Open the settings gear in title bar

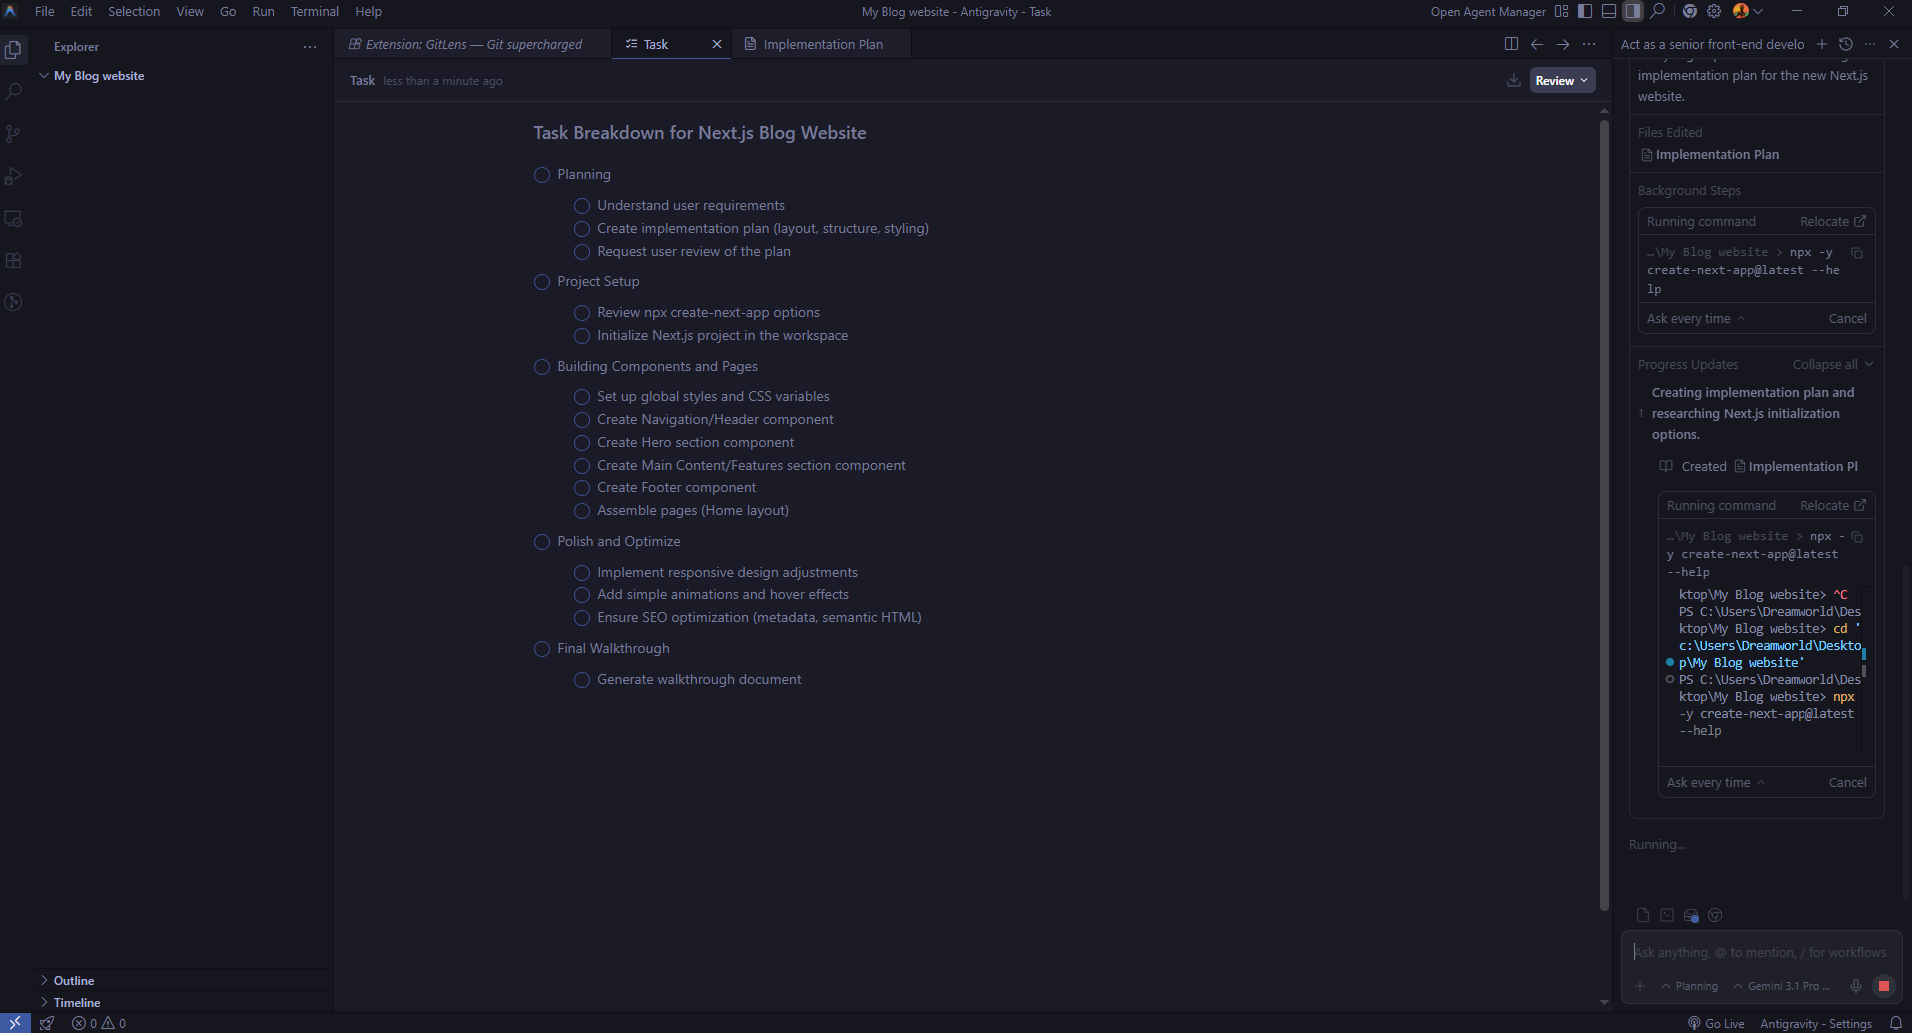coord(1714,11)
